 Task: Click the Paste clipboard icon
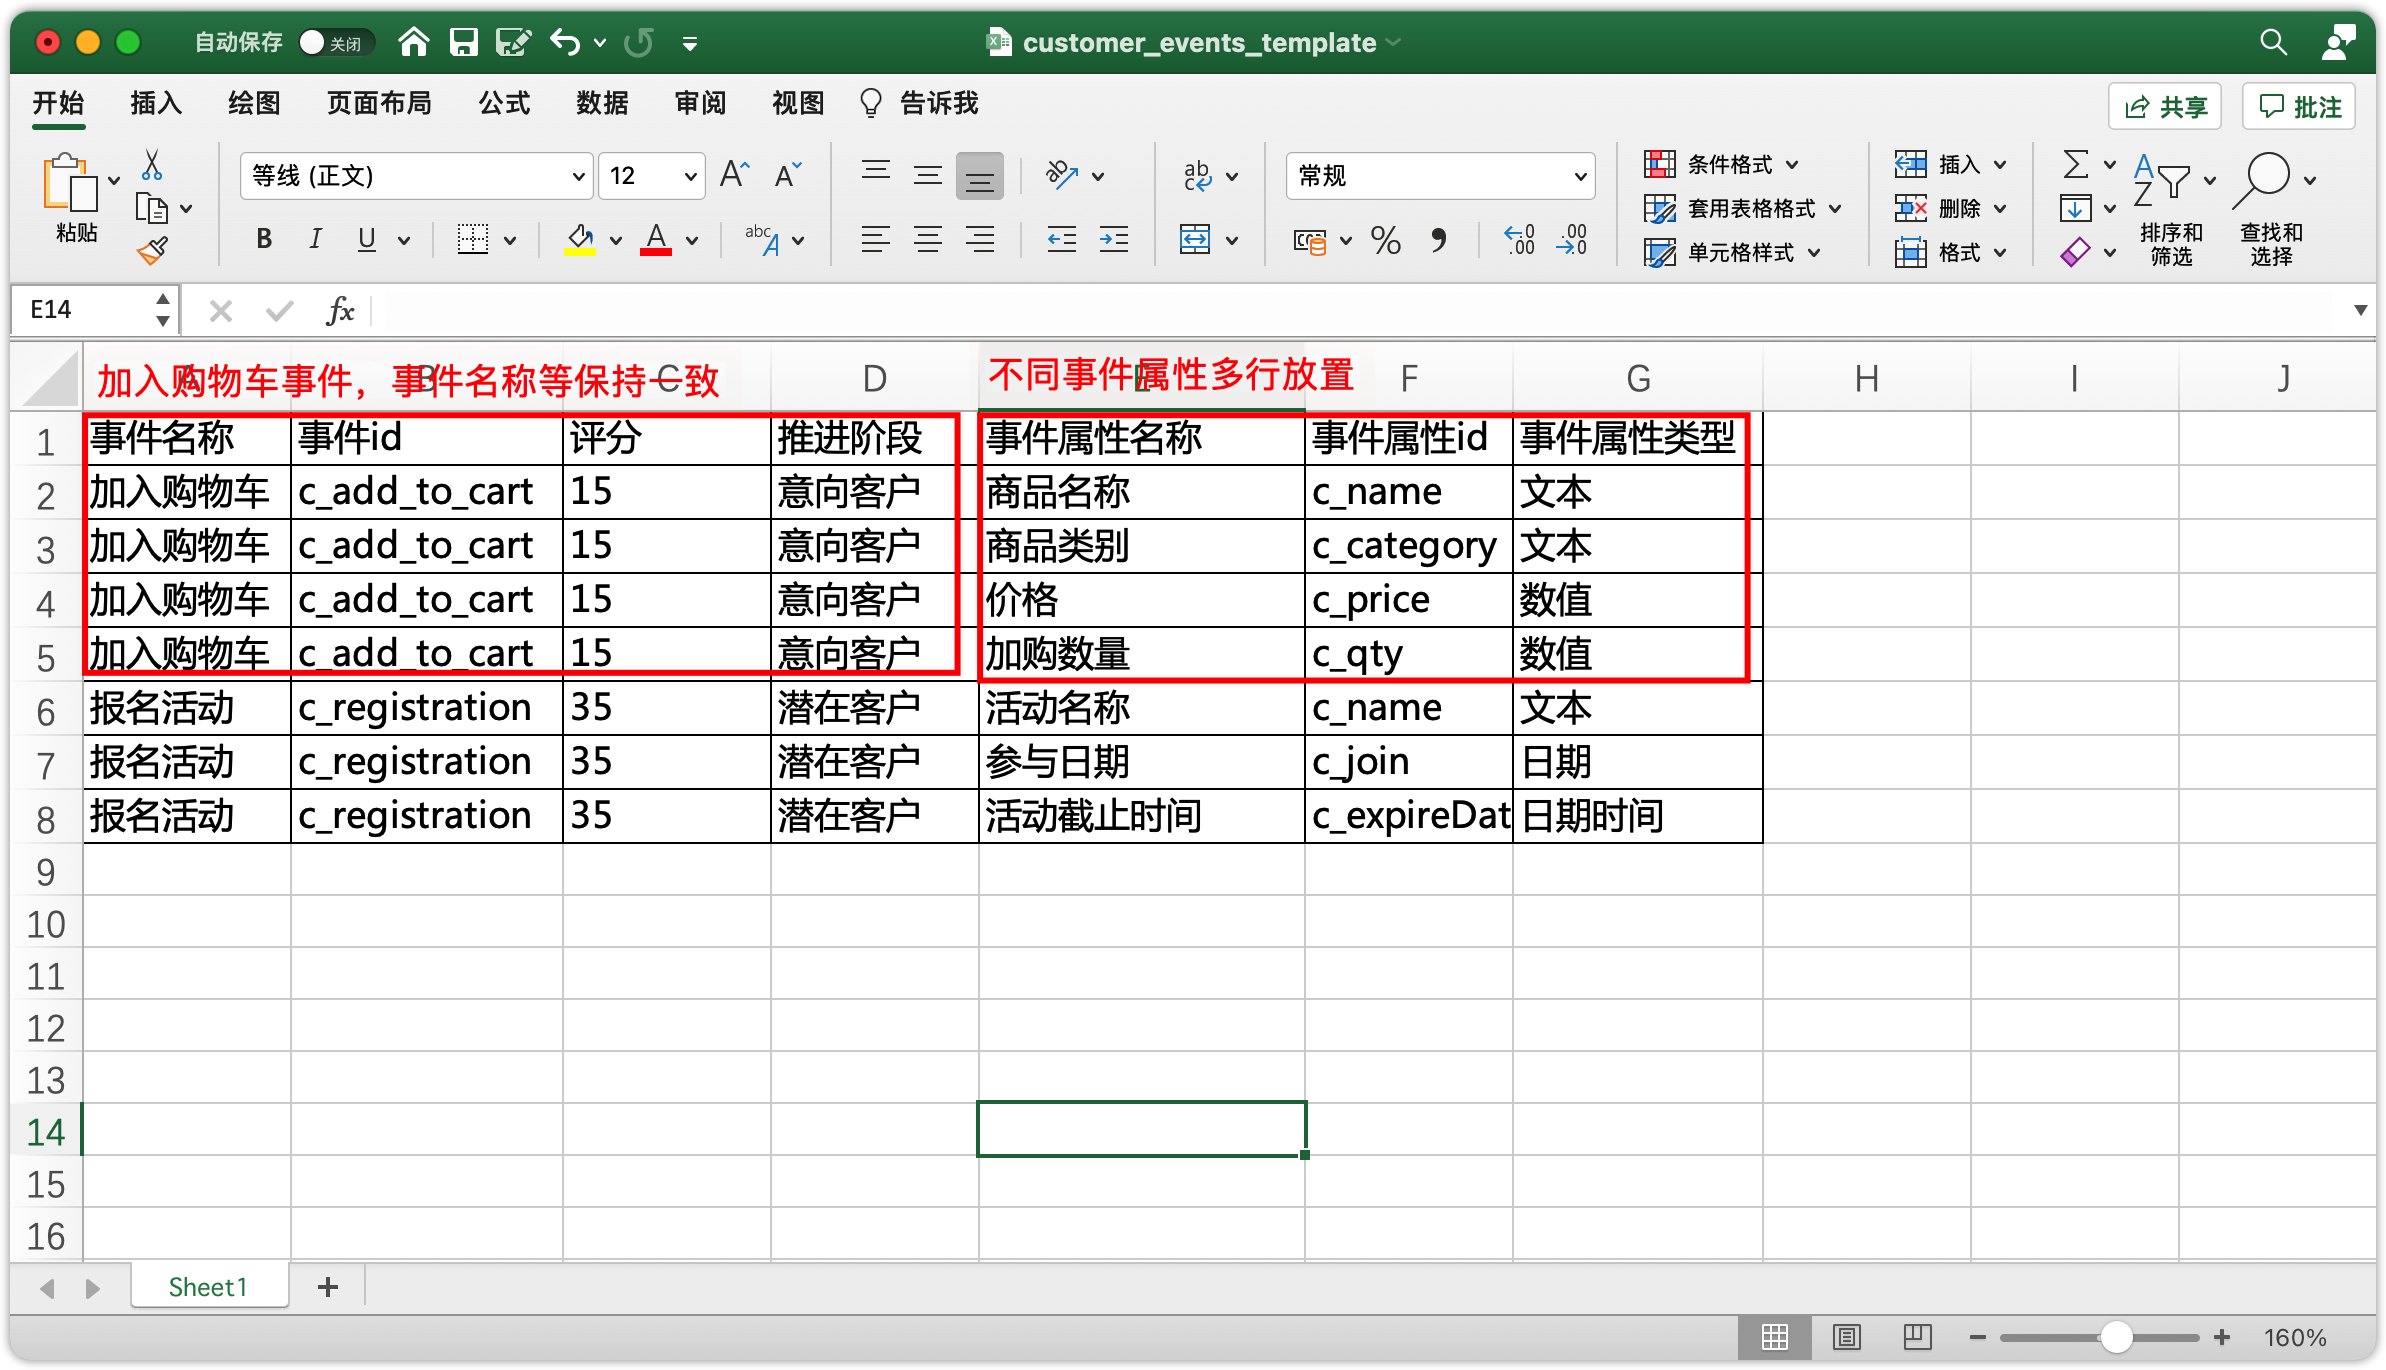coord(70,184)
